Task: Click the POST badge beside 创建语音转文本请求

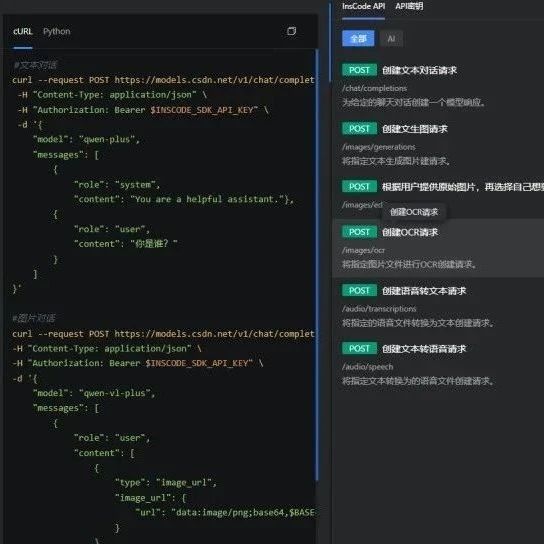Action: (359, 290)
